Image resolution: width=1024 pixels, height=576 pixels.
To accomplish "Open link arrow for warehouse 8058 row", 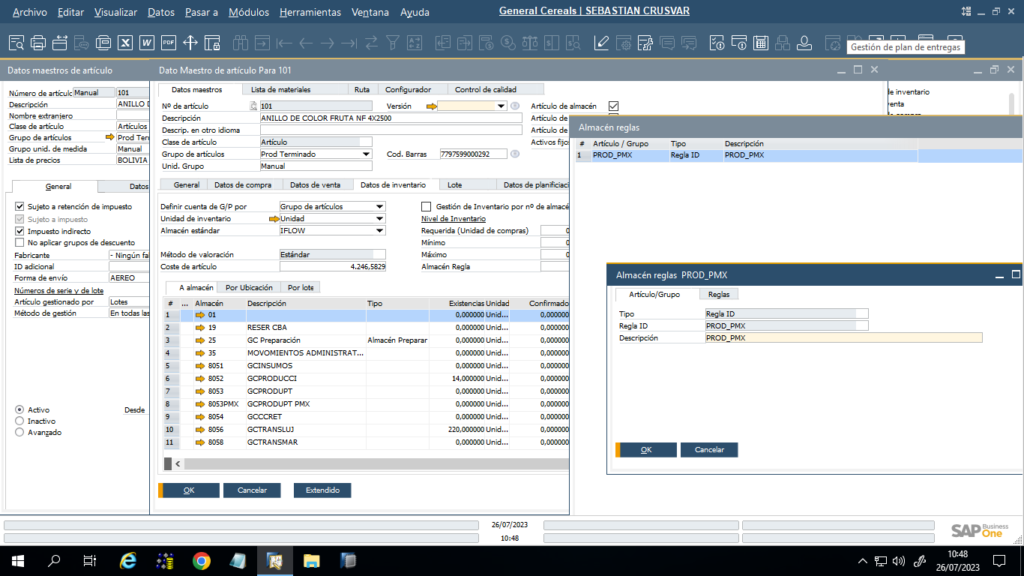I will click(x=200, y=443).
